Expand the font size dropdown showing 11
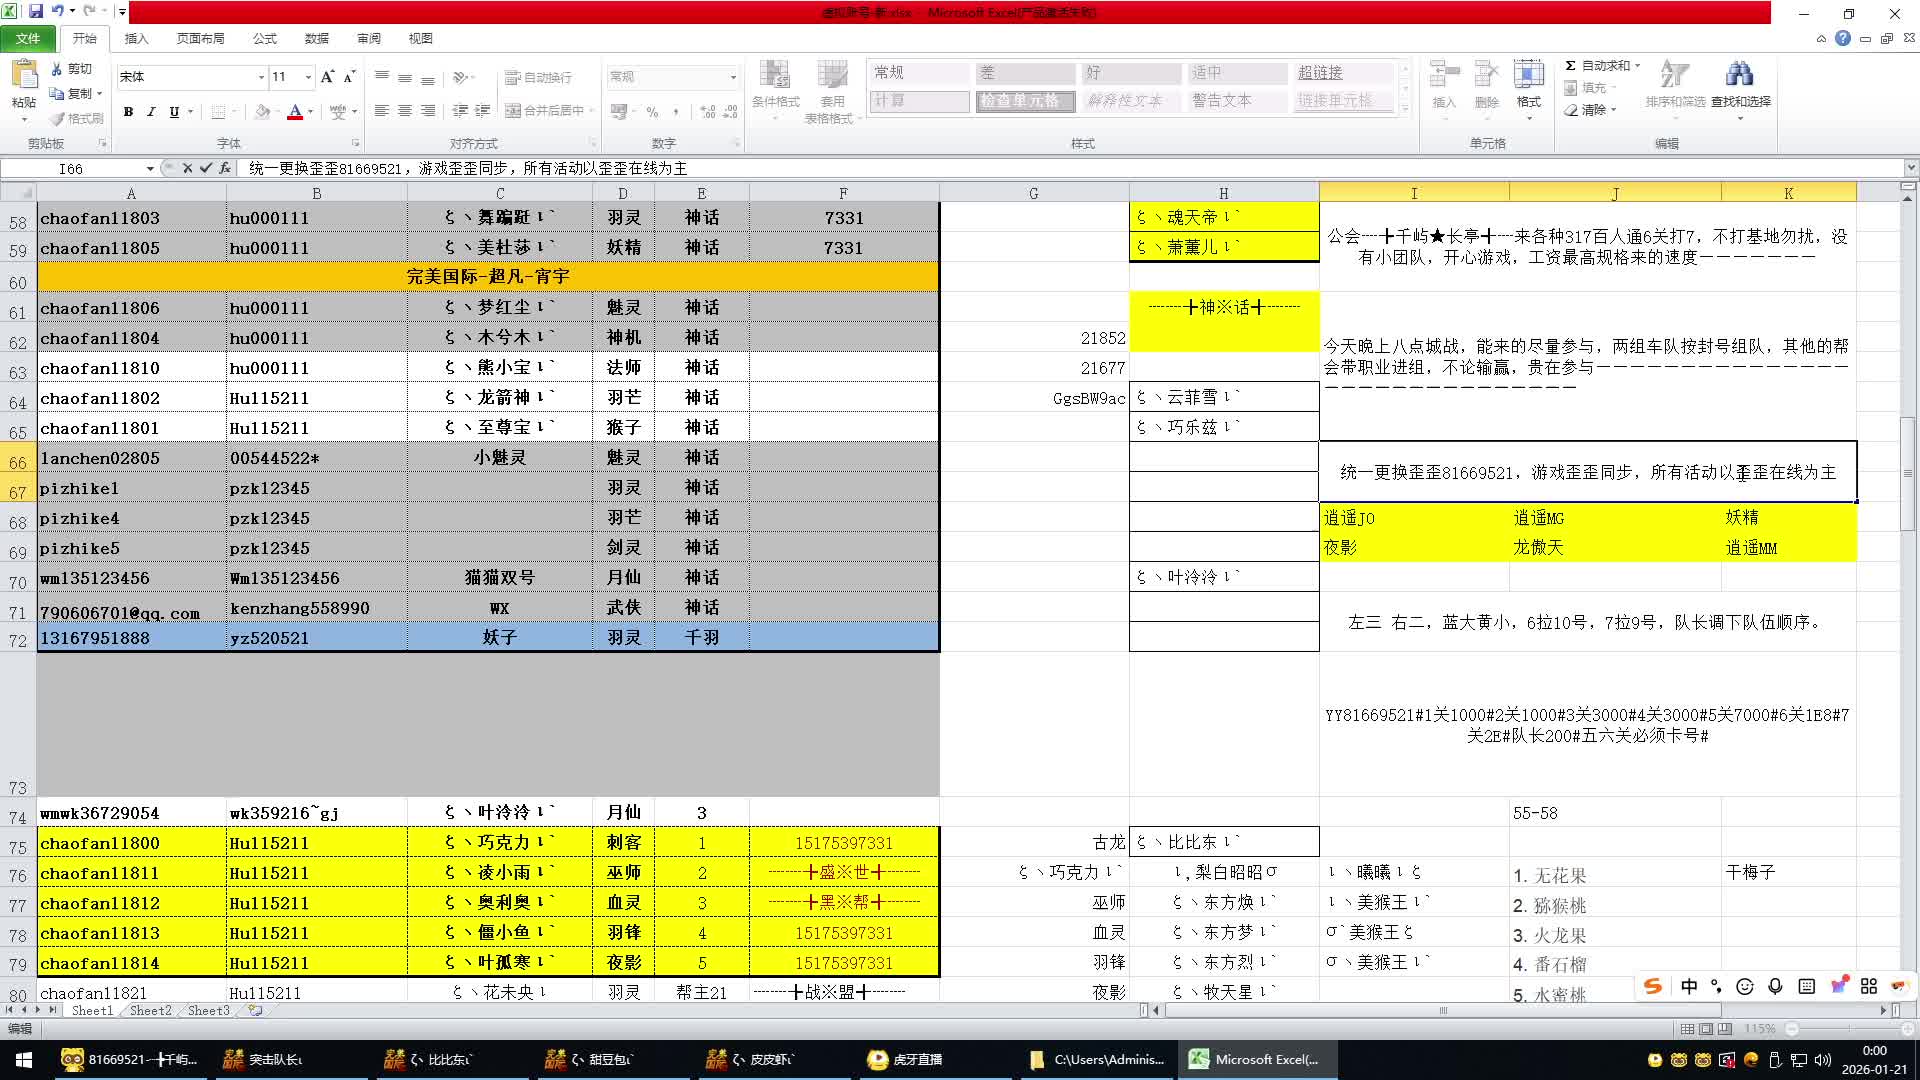Screen dimensions: 1920x1080 (308, 77)
